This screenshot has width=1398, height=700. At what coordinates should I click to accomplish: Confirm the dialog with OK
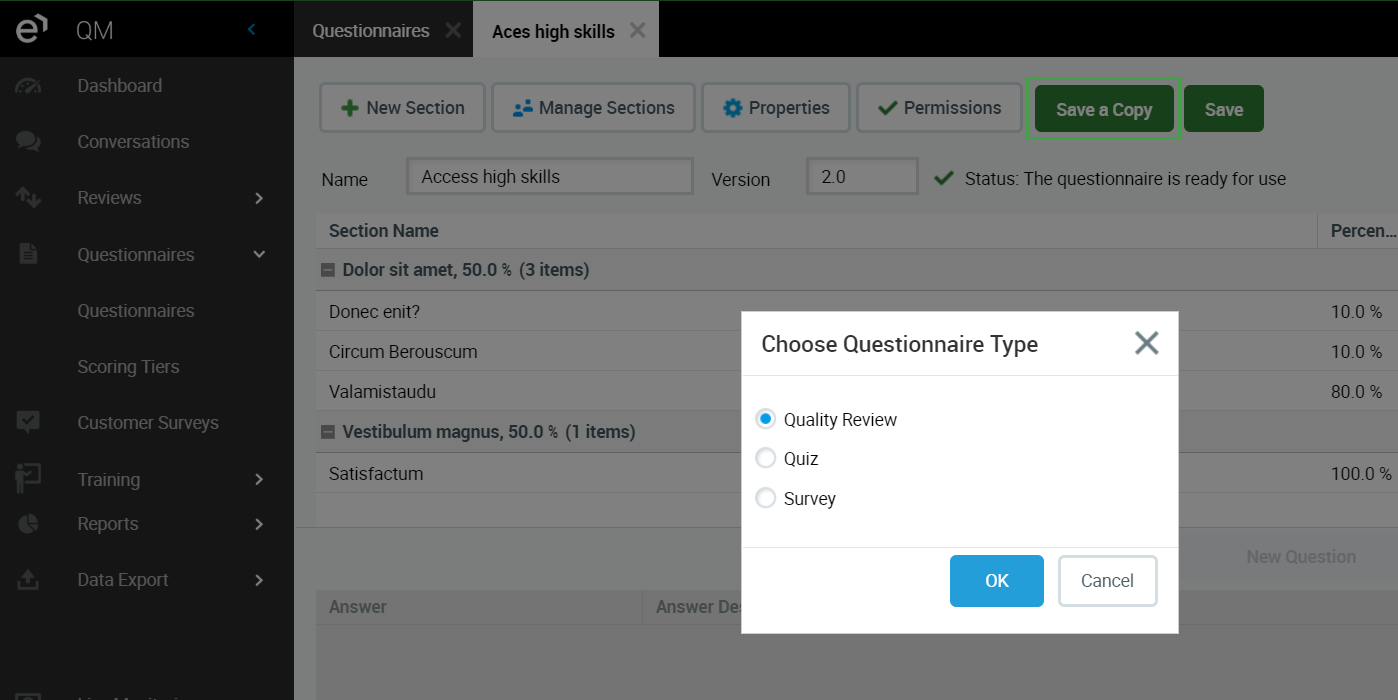[996, 581]
